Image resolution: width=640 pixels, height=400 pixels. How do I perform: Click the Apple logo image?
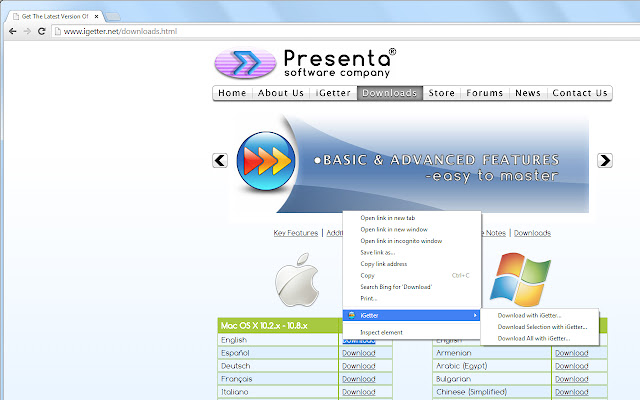pyautogui.click(x=297, y=280)
